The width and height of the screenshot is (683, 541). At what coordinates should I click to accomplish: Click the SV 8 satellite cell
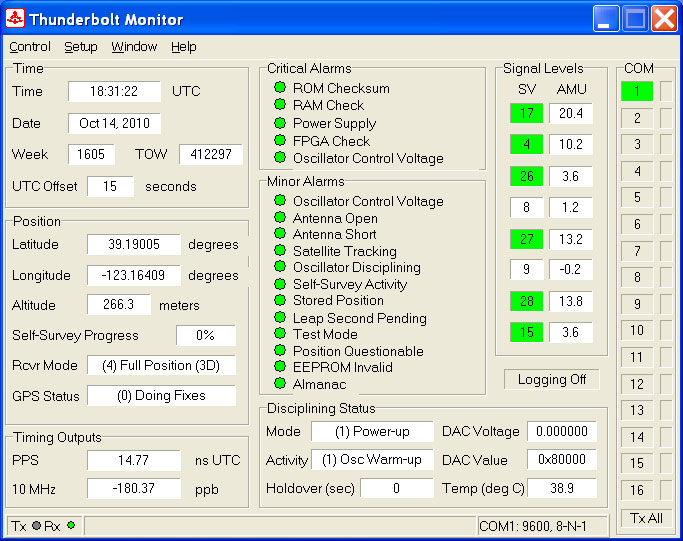[526, 207]
